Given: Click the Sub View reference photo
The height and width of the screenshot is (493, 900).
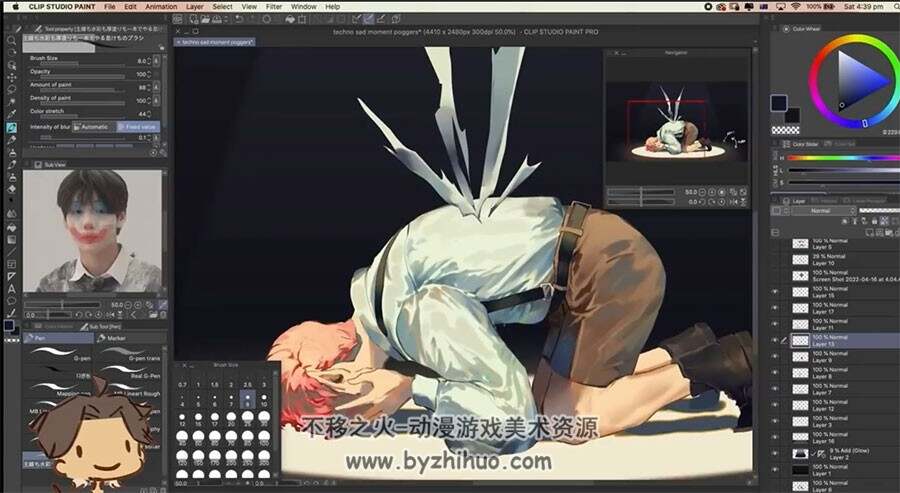Looking at the screenshot, I should click(x=92, y=231).
